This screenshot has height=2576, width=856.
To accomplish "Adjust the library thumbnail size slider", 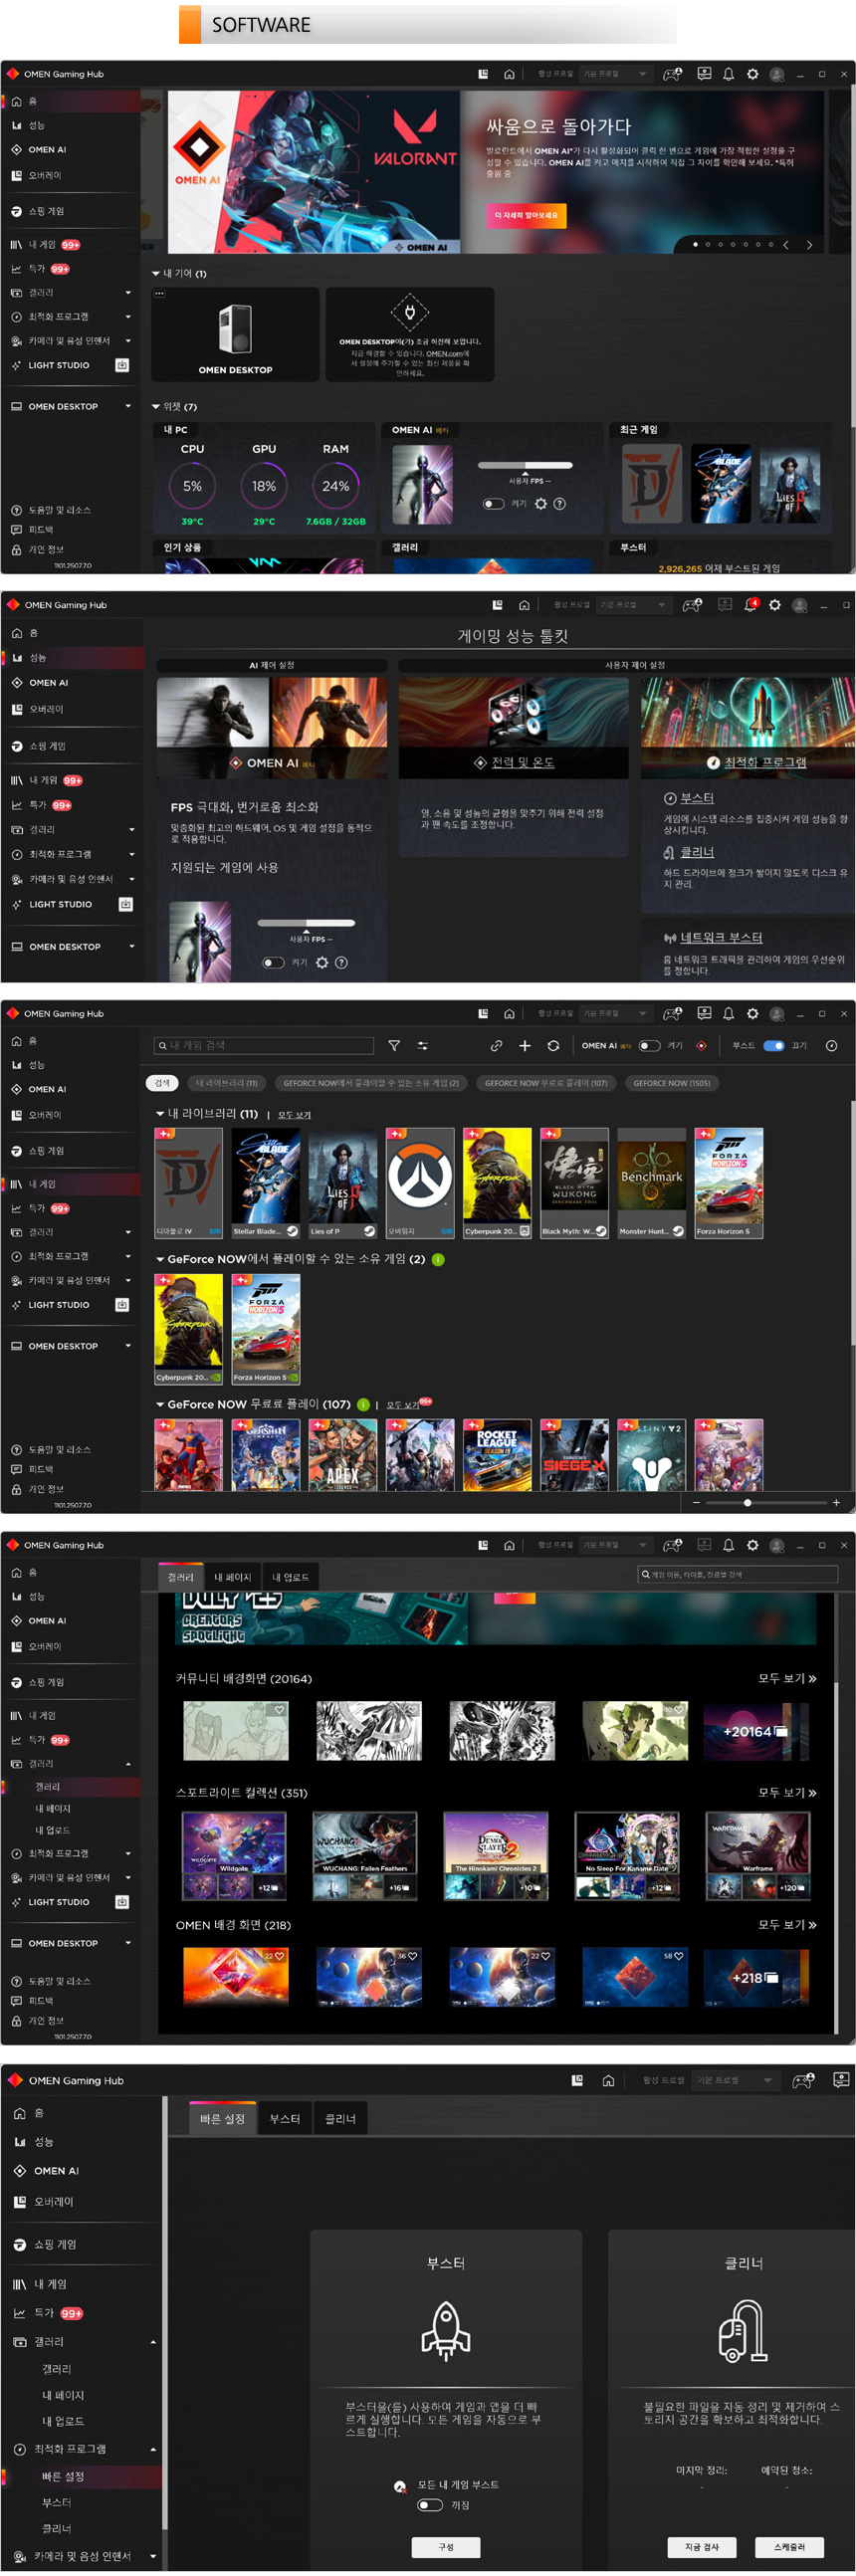I will (747, 1502).
